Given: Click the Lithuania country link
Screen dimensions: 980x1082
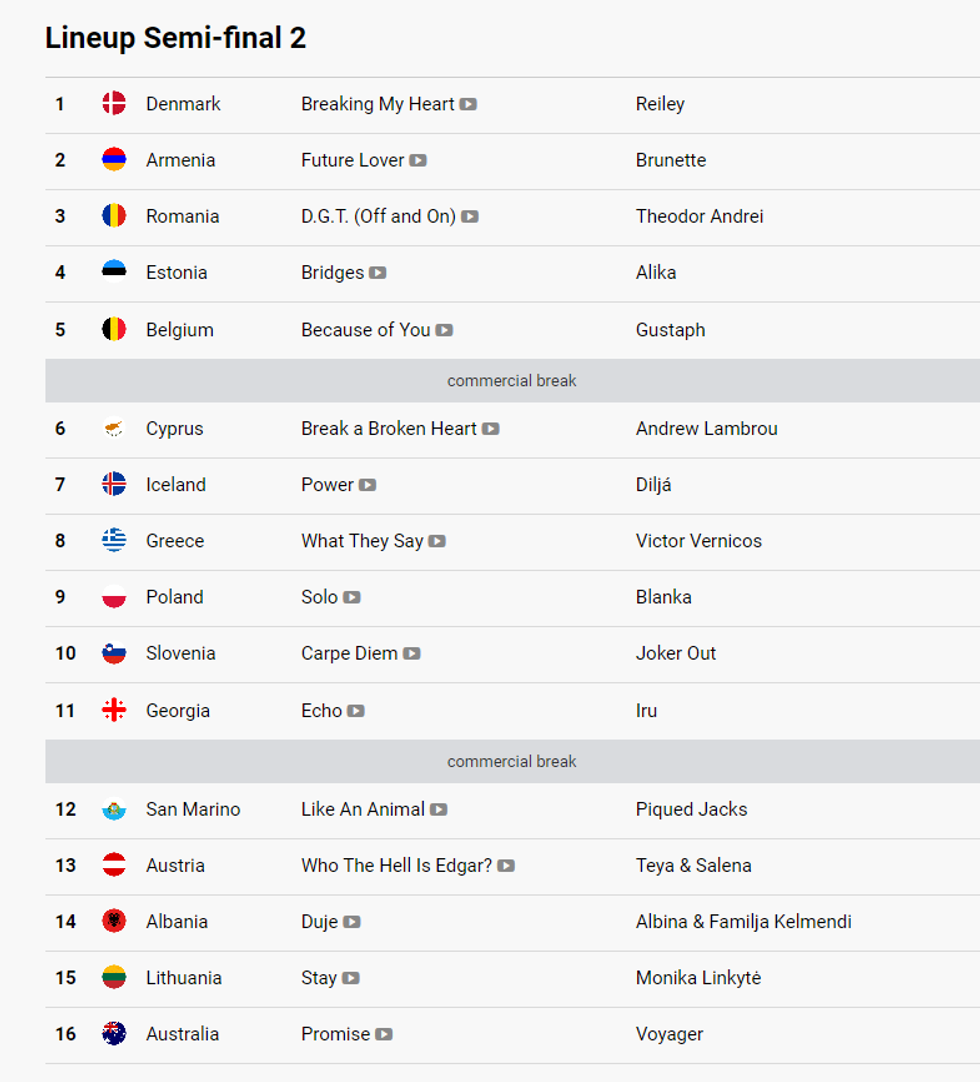Looking at the screenshot, I should coord(184,978).
